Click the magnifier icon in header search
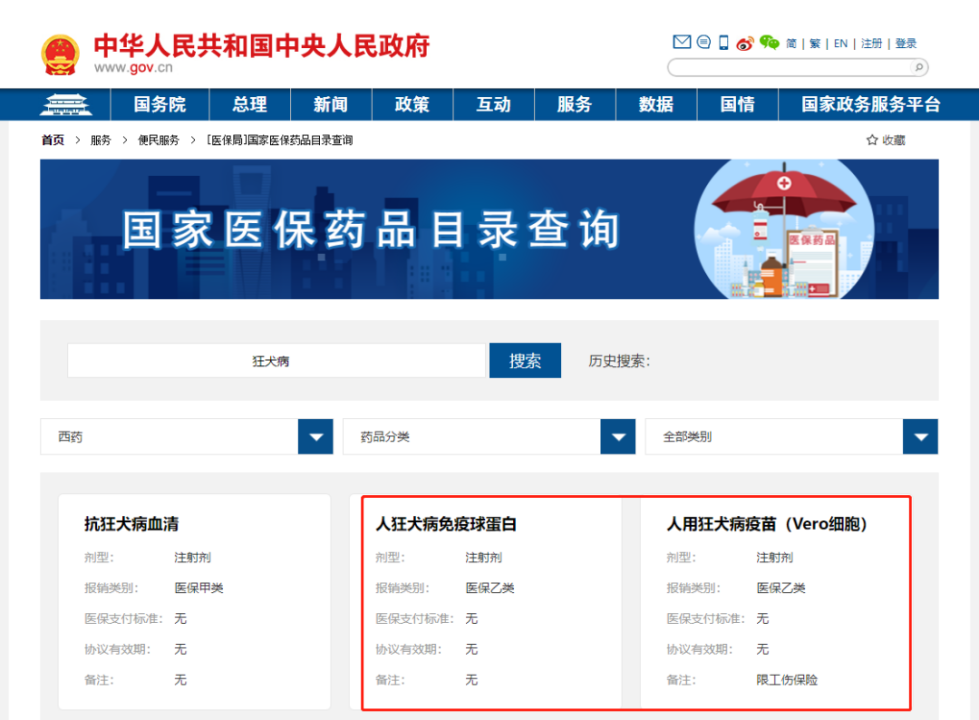The height and width of the screenshot is (720, 979). (x=919, y=67)
